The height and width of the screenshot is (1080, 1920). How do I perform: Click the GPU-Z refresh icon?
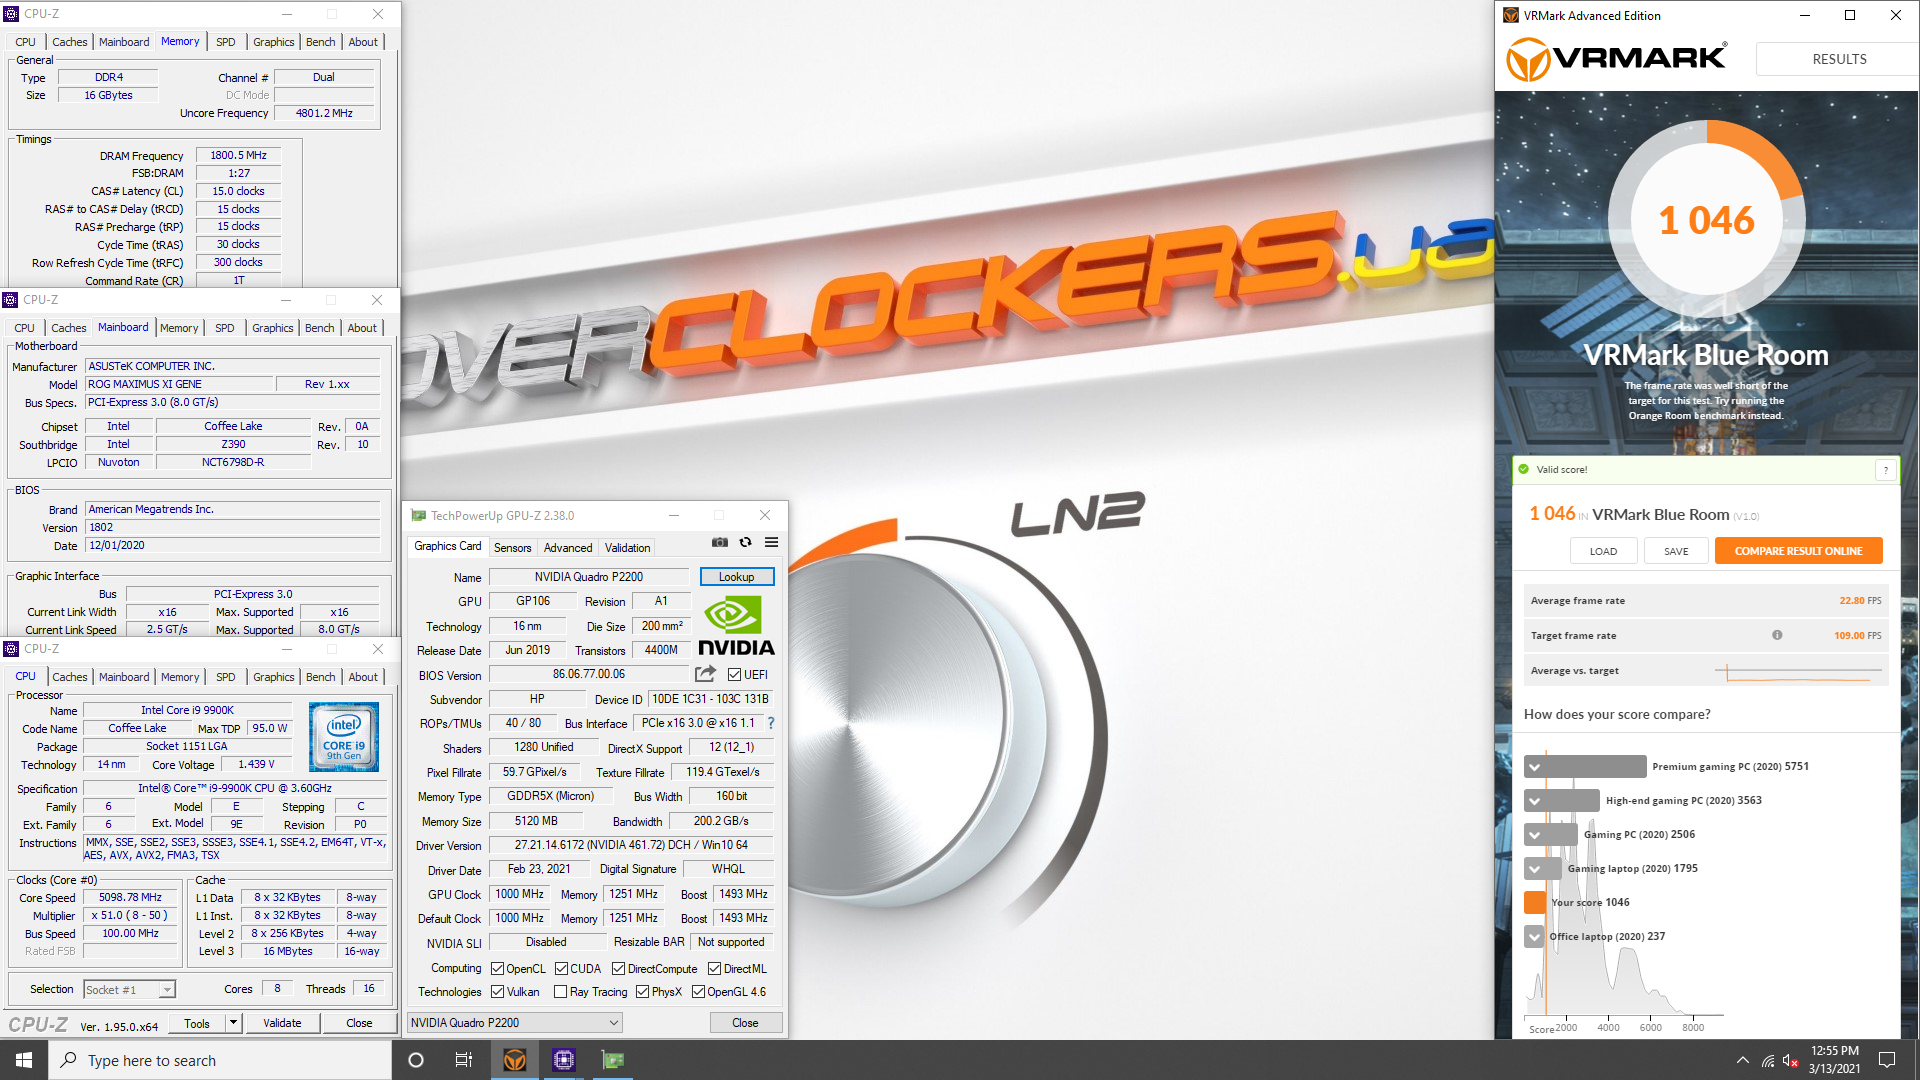(x=745, y=542)
